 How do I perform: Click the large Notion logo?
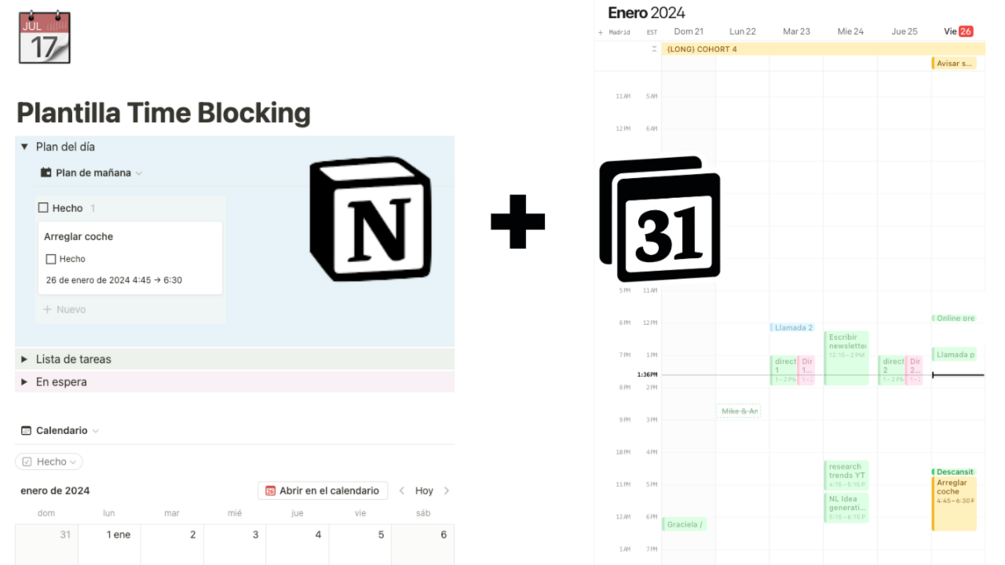click(370, 217)
